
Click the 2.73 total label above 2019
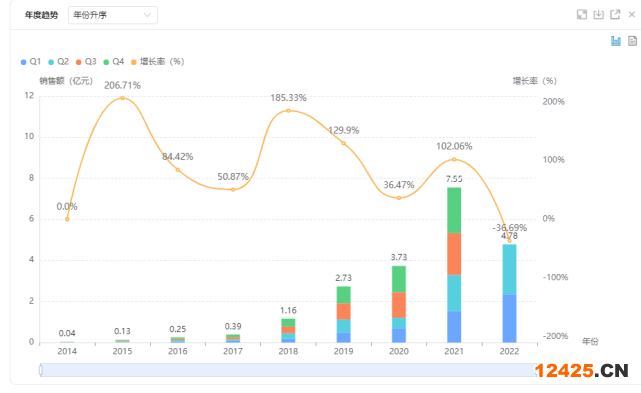tap(343, 278)
